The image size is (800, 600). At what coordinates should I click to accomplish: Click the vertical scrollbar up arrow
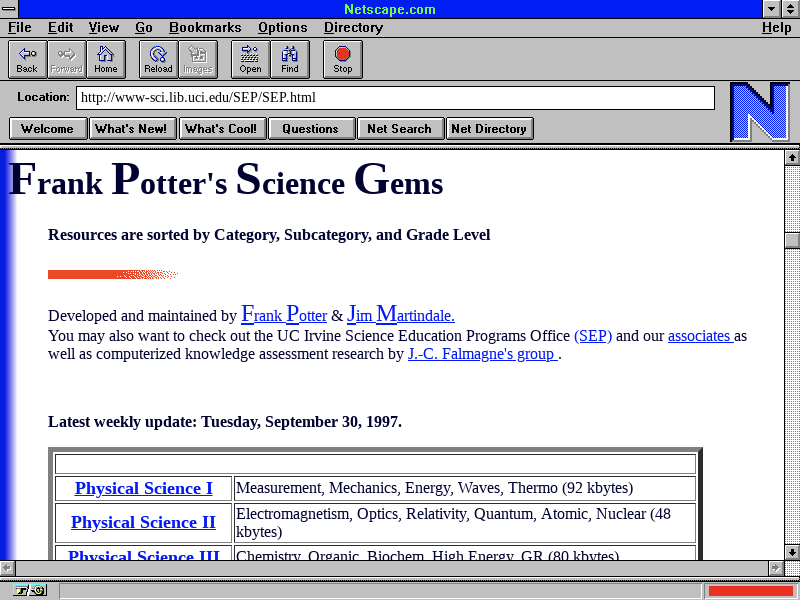click(x=792, y=157)
